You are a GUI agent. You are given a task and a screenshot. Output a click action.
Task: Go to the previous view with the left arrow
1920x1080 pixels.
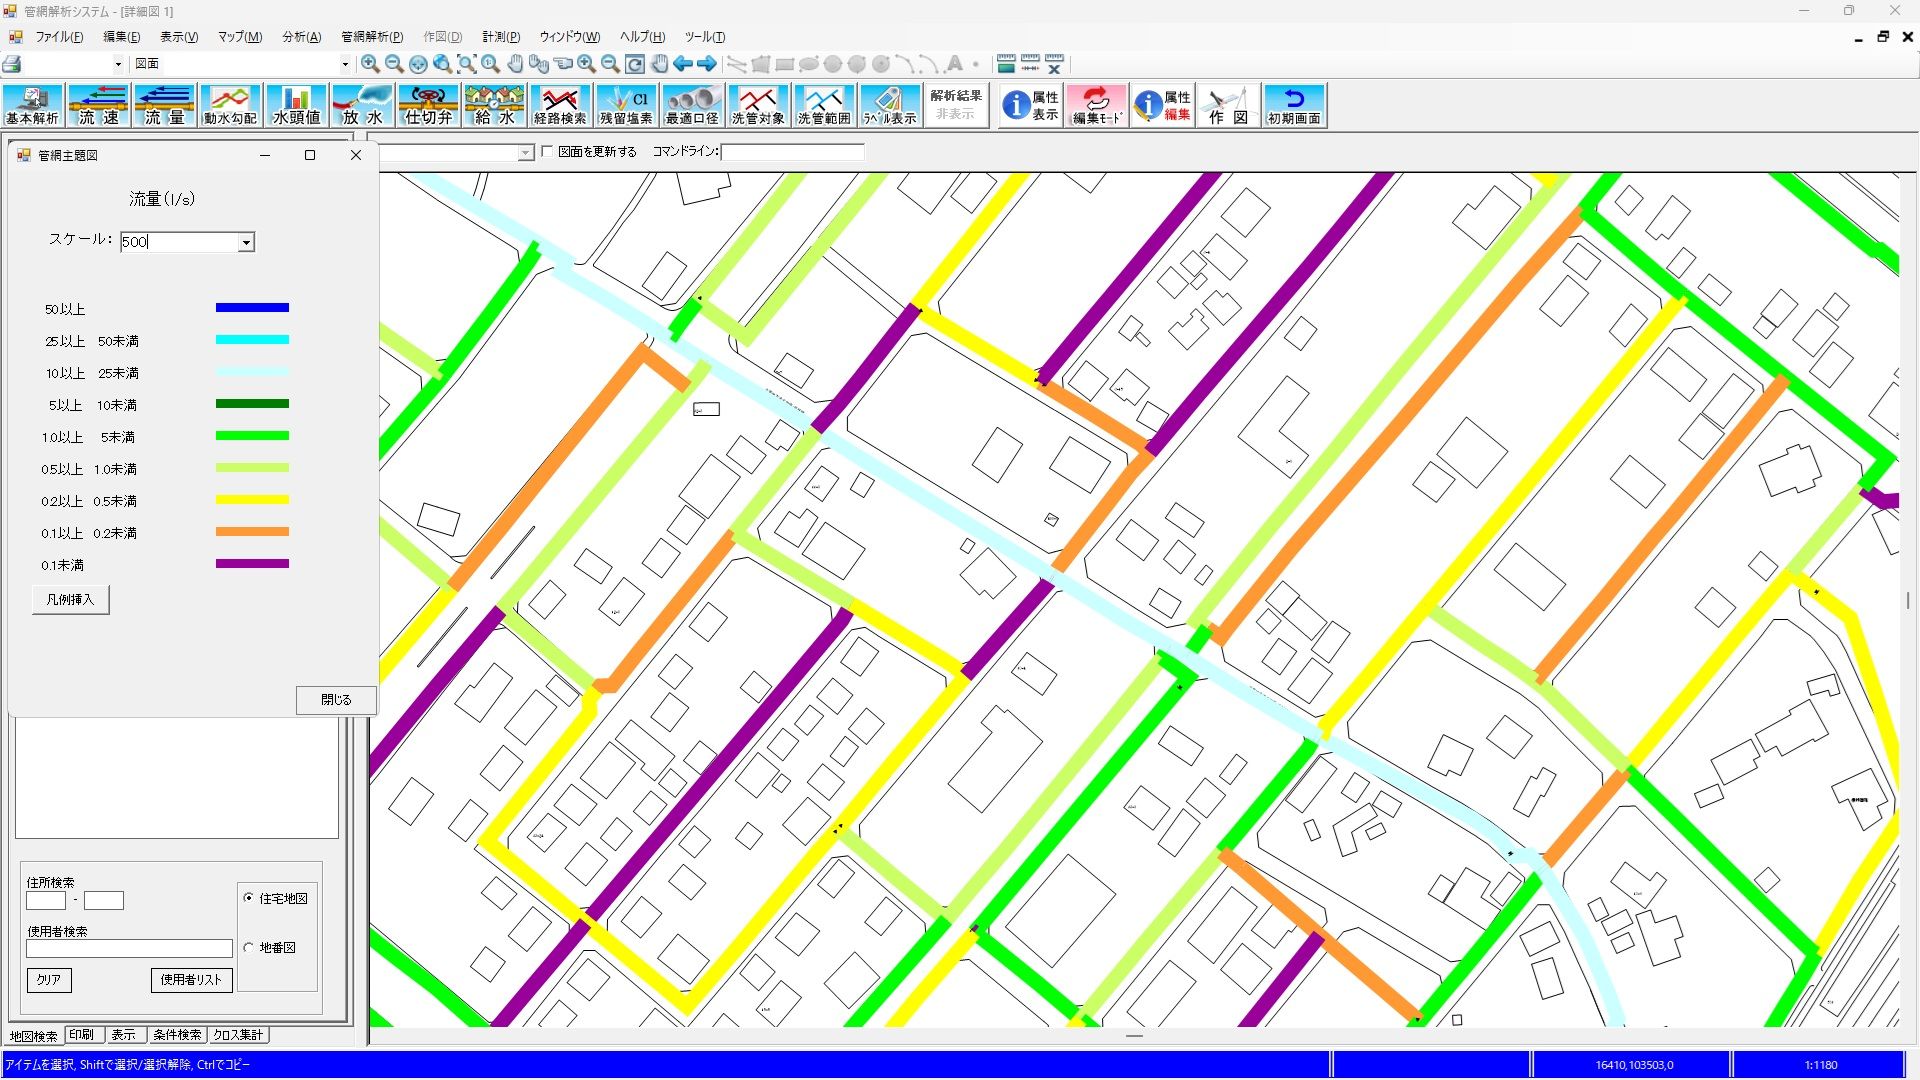point(683,64)
